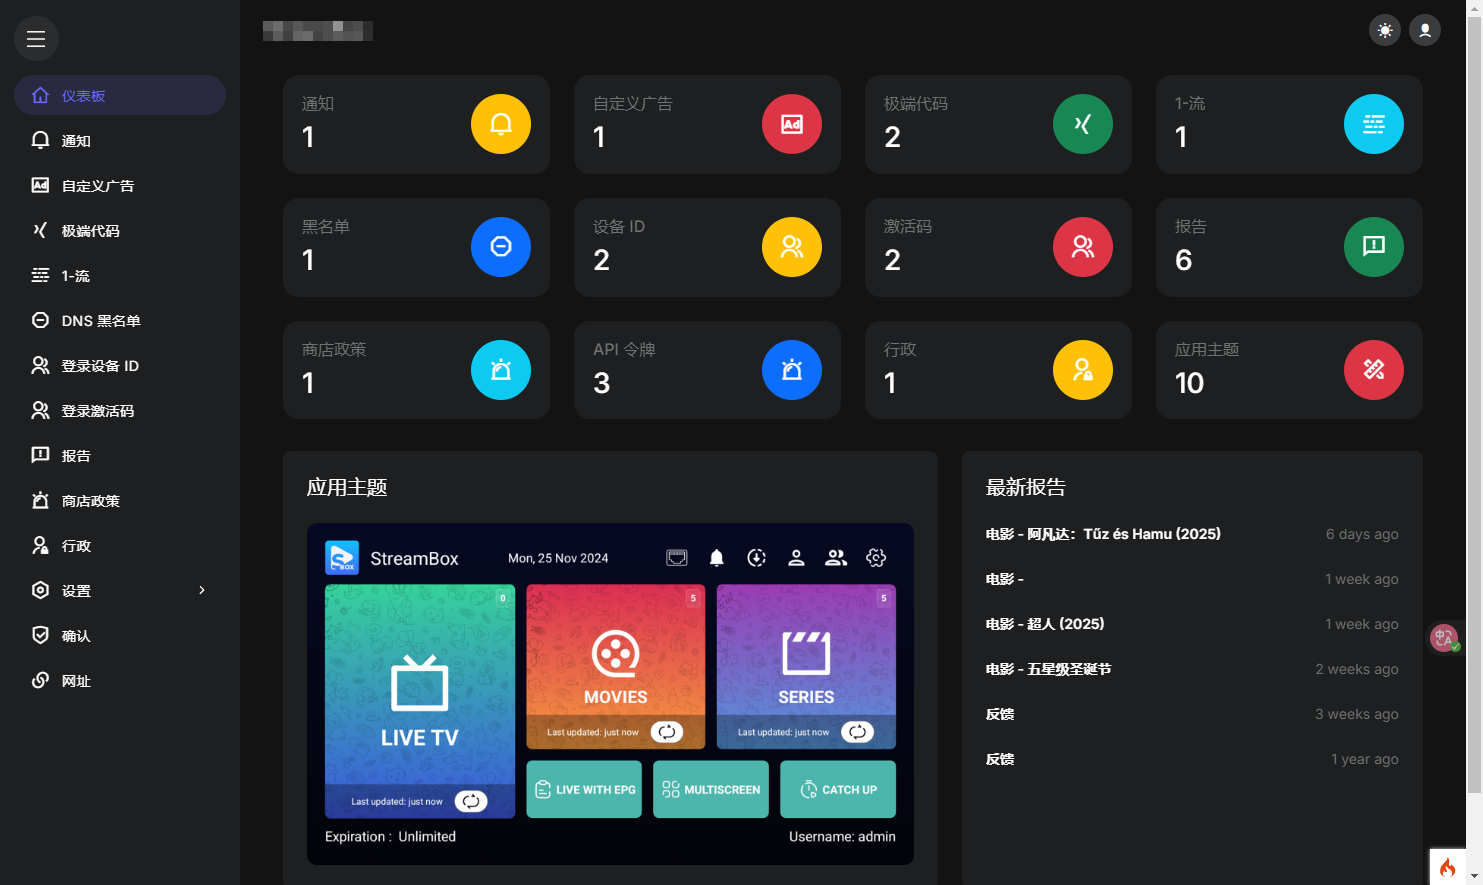This screenshot has width=1483, height=885.
Task: Click the CATCH UP button
Action: [838, 789]
